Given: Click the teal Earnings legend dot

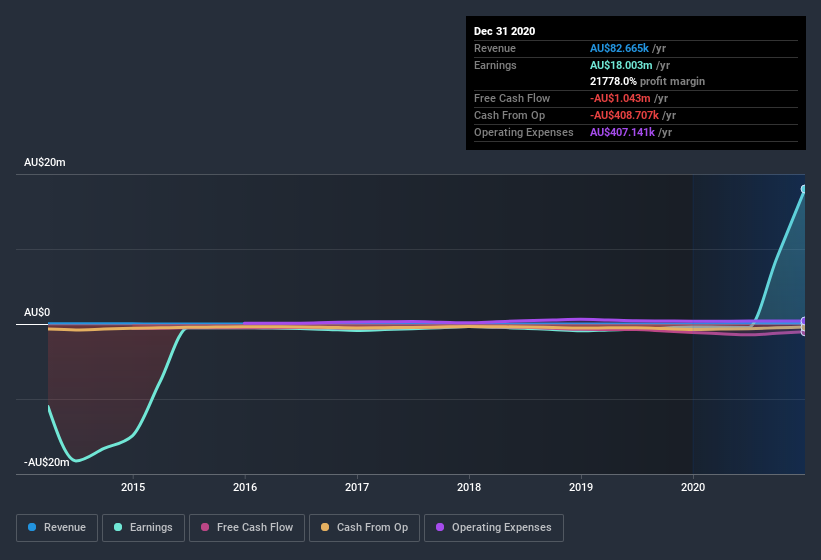Looking at the screenshot, I should 118,527.
